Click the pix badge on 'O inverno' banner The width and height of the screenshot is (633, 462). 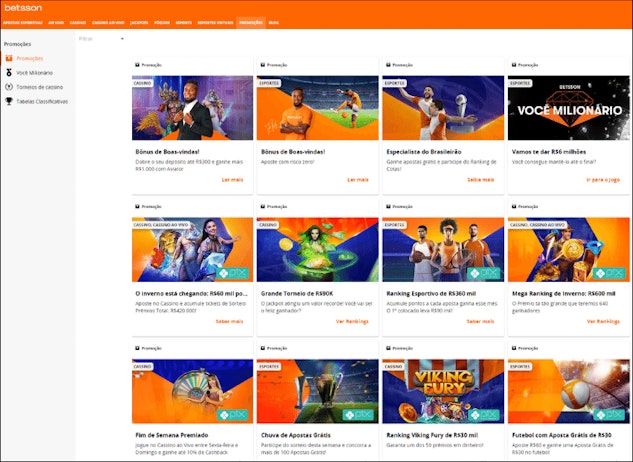tap(233, 273)
